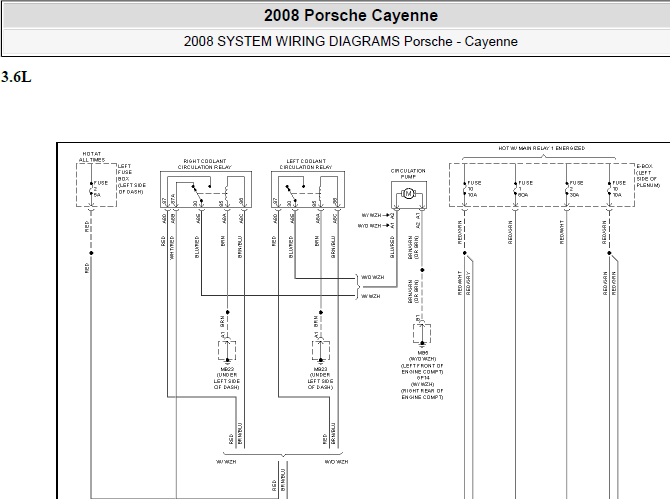Viewport: 670px width, 499px height.
Task: Click the "RED/GRY" wire label
Action: click(x=468, y=283)
